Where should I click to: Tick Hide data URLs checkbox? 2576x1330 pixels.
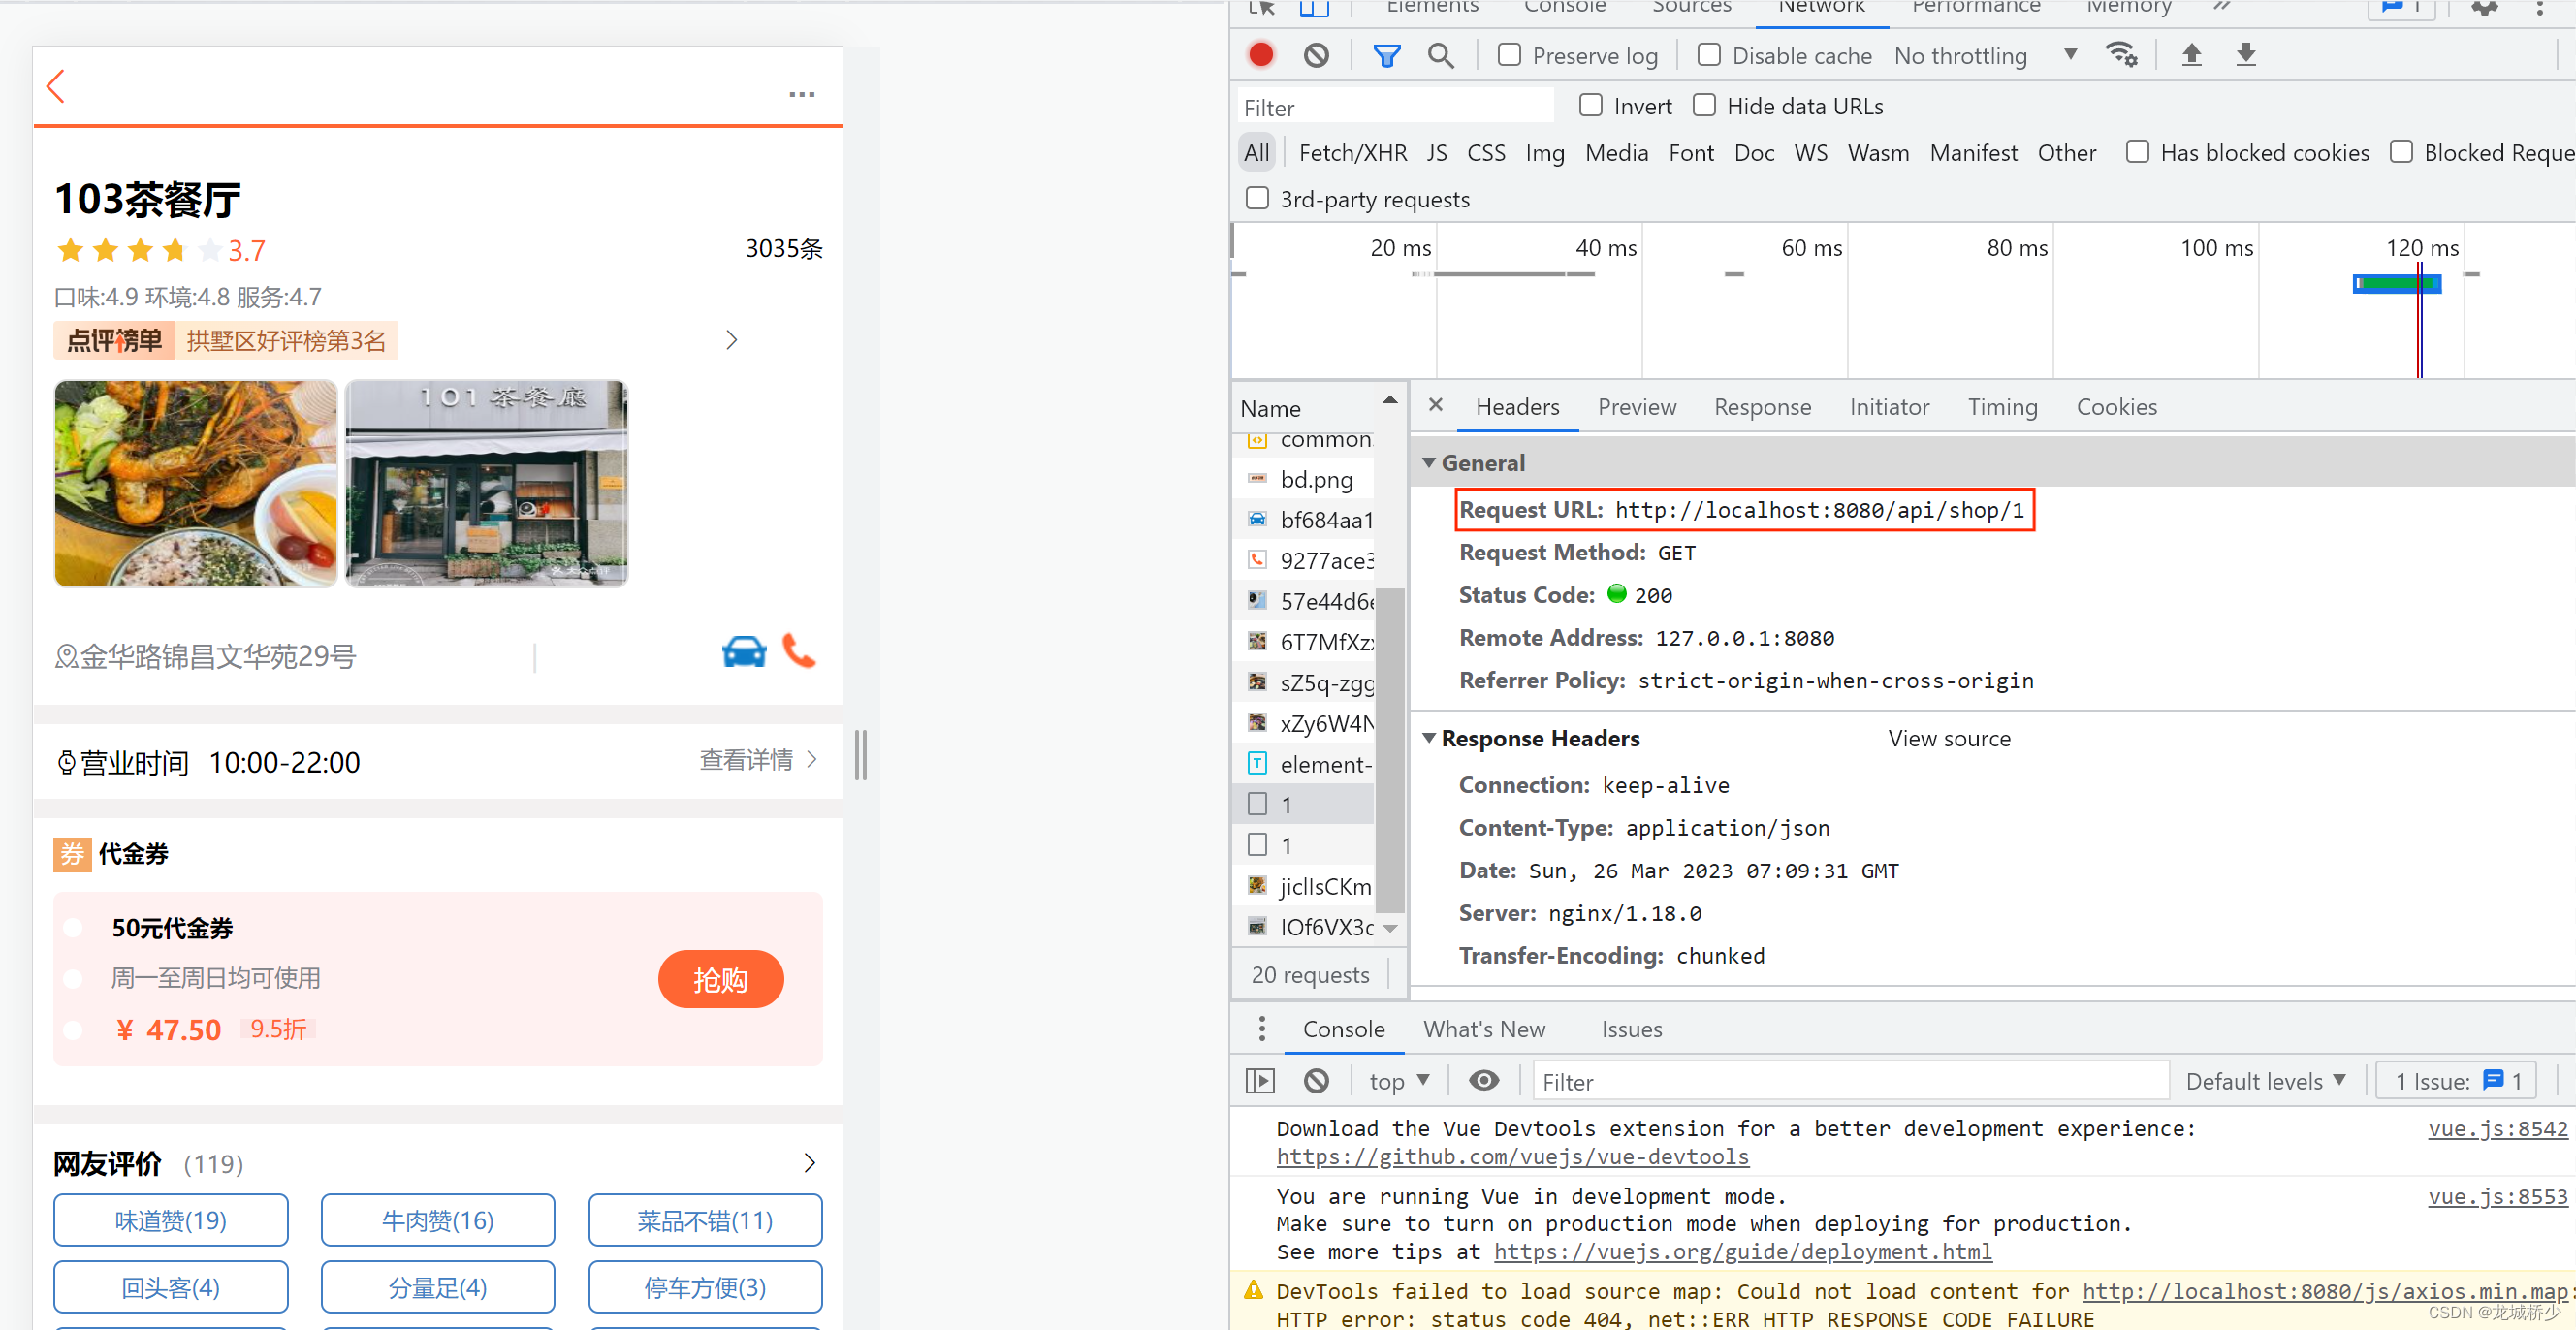pyautogui.click(x=1704, y=105)
